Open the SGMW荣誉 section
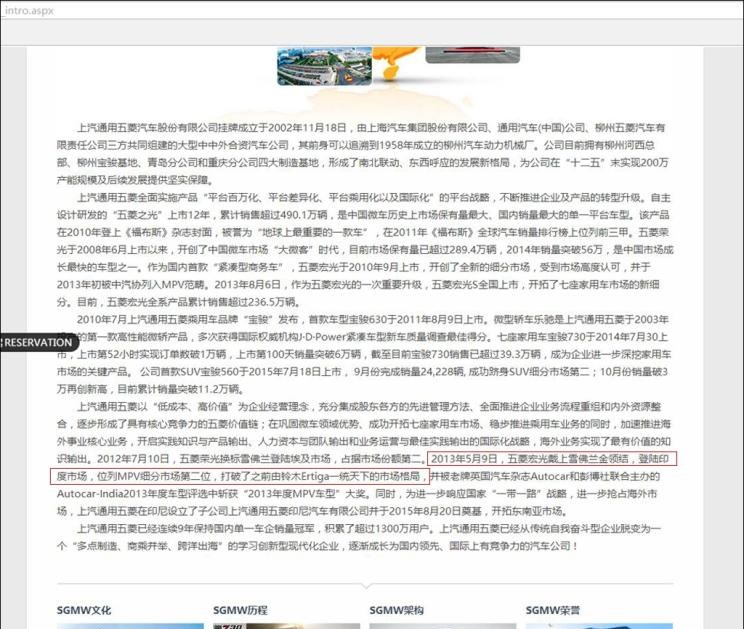The width and height of the screenshot is (744, 629). [x=552, y=610]
